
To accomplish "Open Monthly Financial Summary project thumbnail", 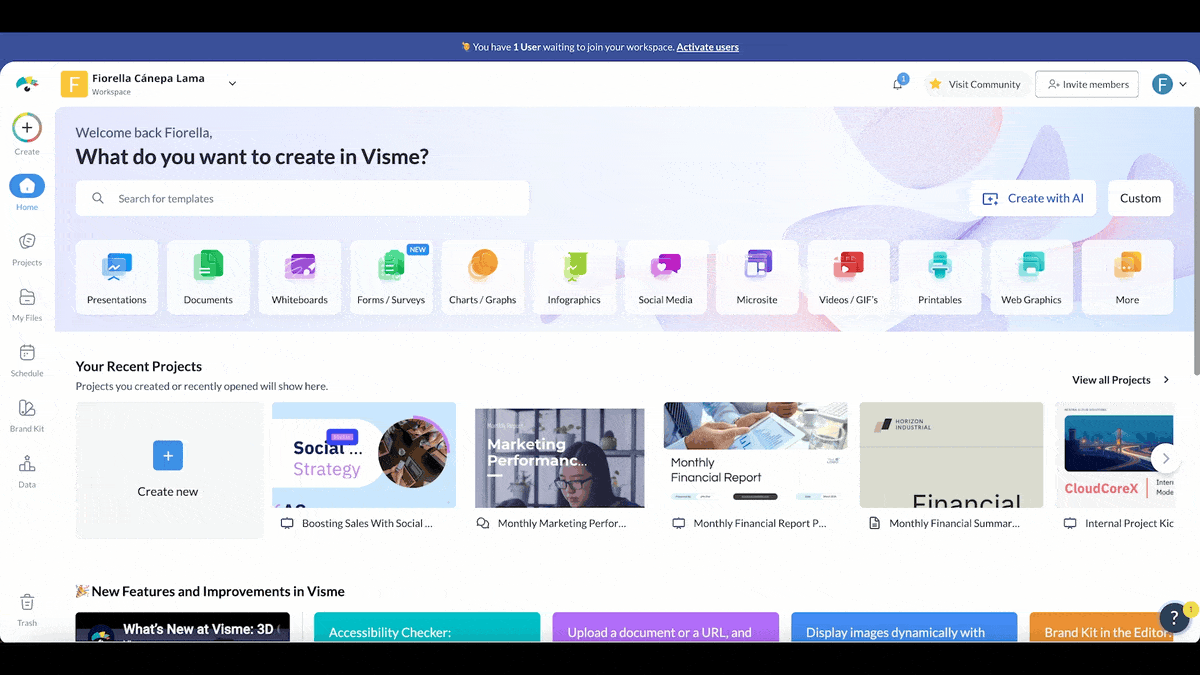I will coord(951,455).
